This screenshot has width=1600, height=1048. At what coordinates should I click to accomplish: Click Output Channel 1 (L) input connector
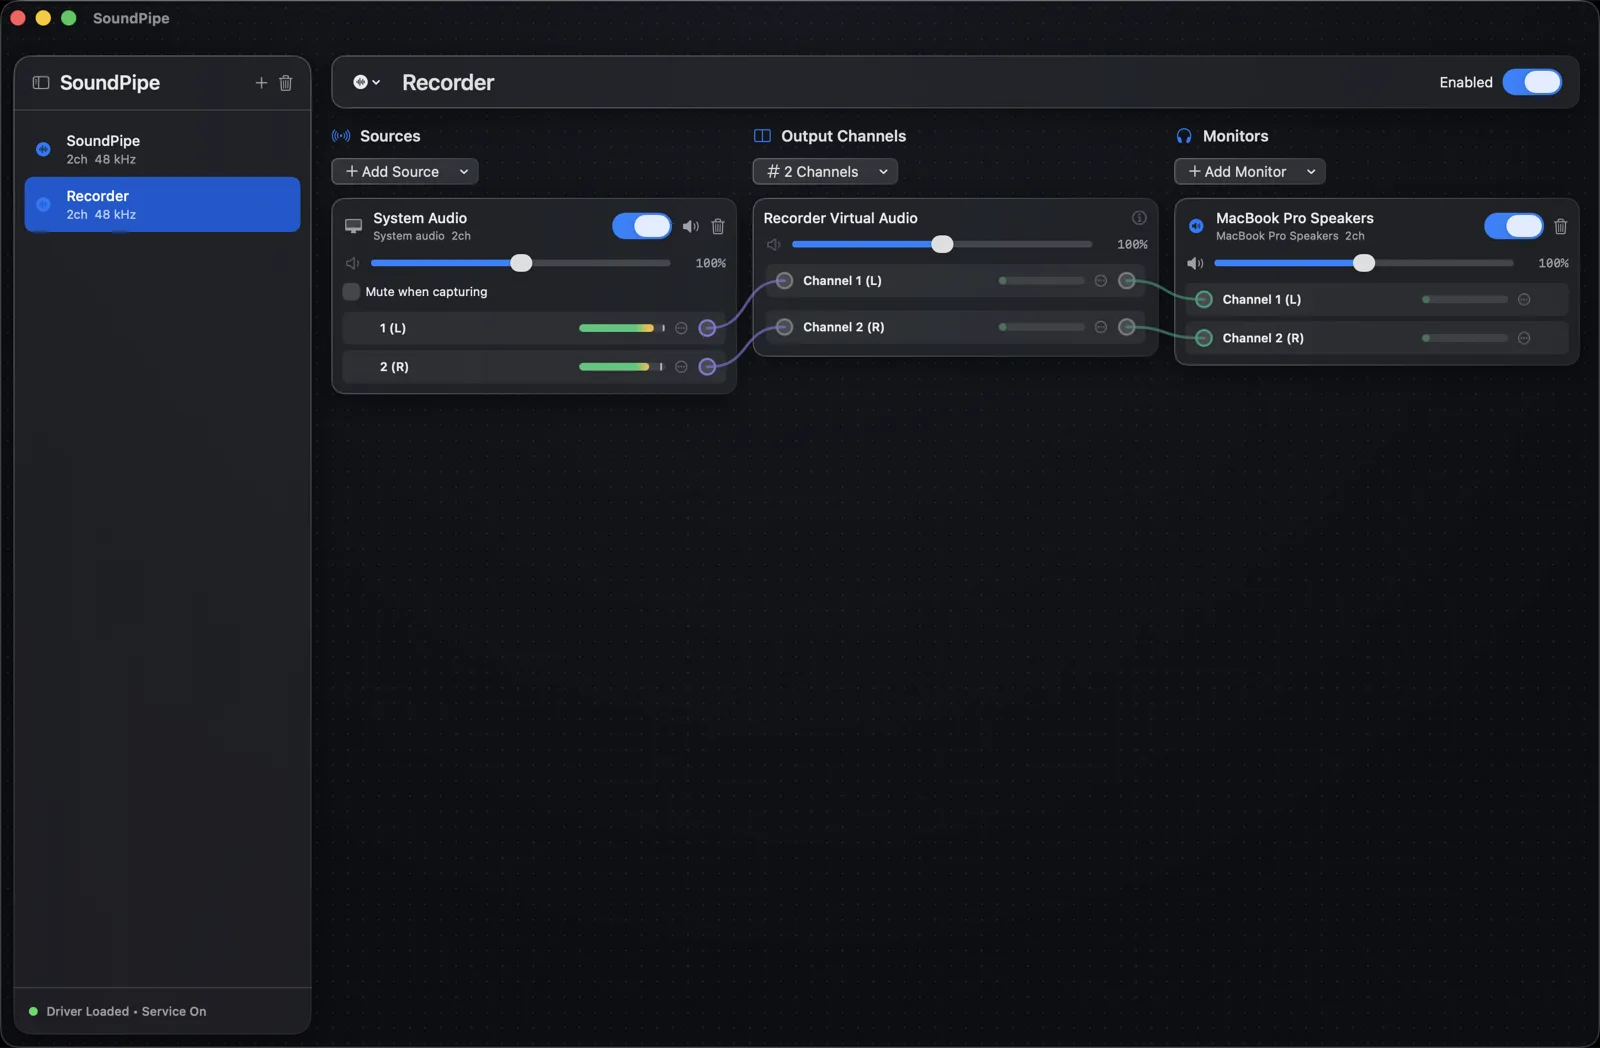click(x=784, y=281)
